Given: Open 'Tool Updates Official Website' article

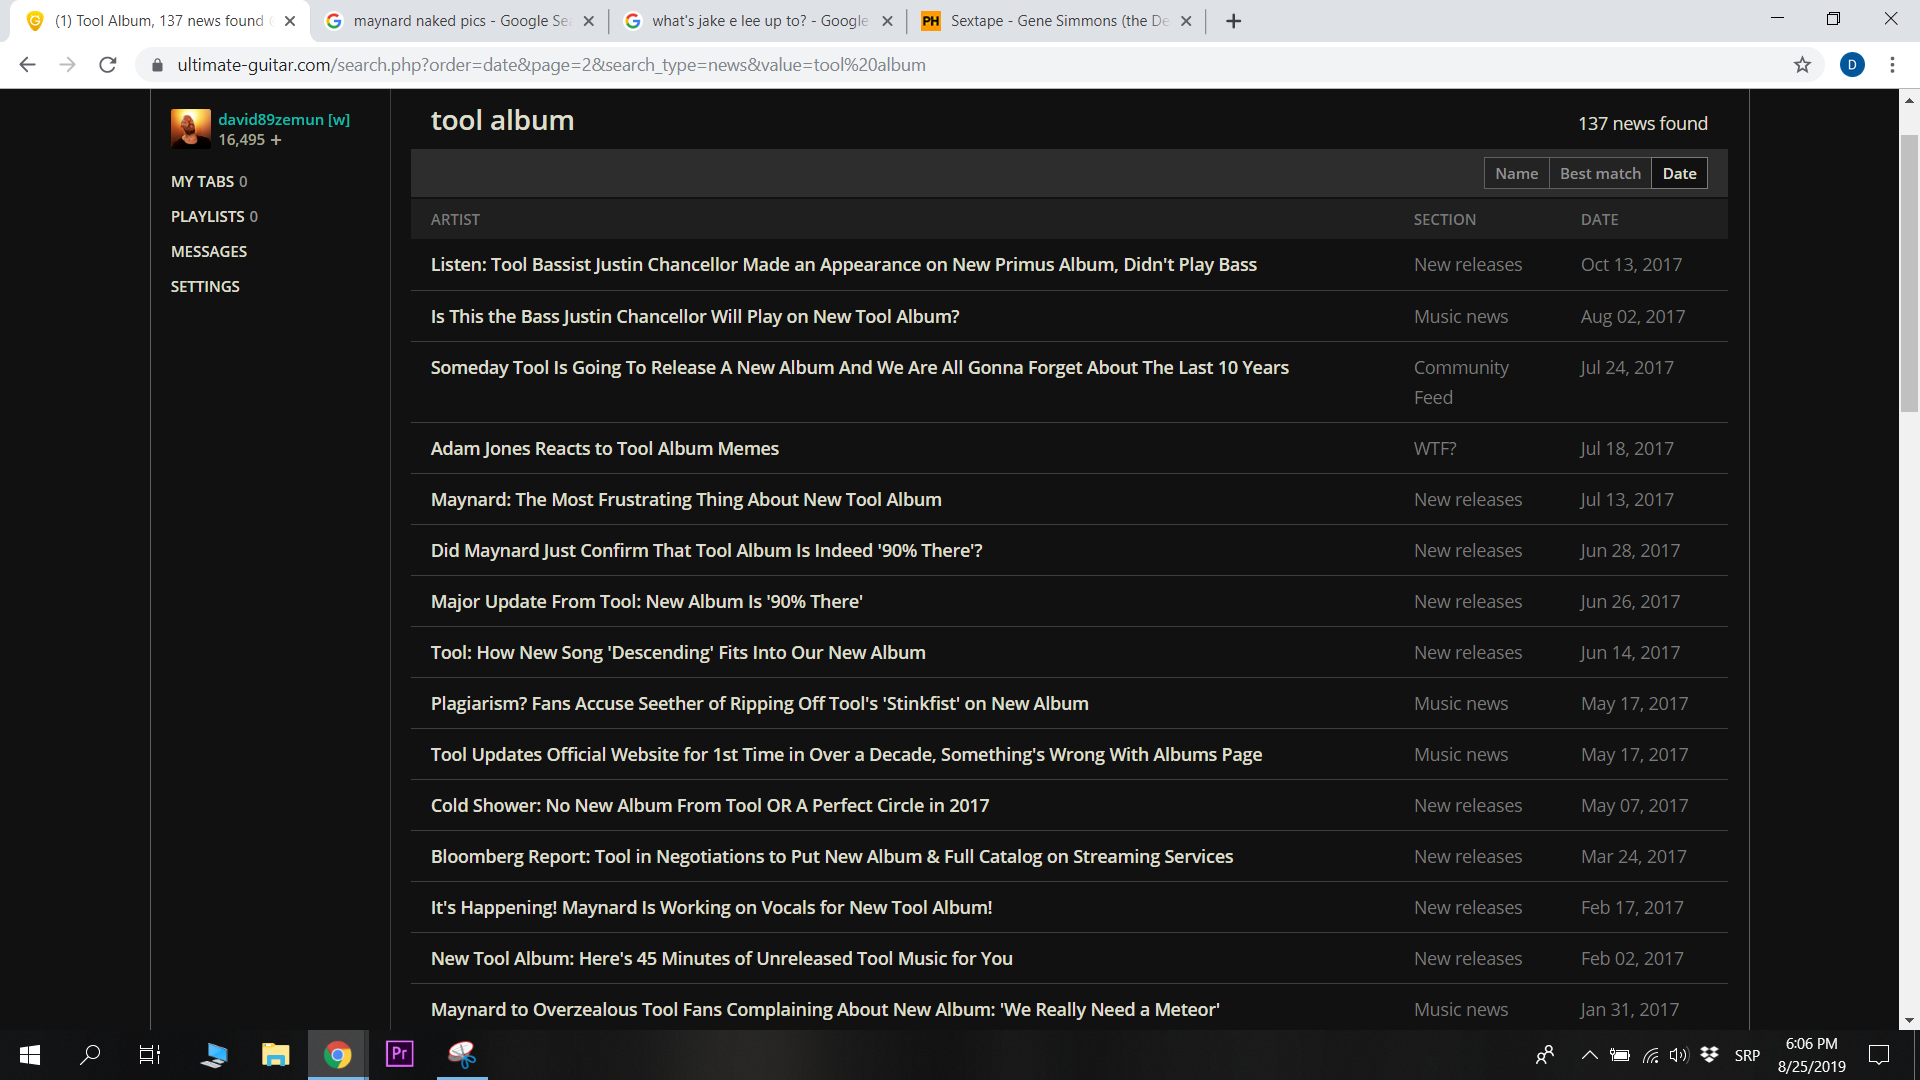Looking at the screenshot, I should pyautogui.click(x=846, y=754).
